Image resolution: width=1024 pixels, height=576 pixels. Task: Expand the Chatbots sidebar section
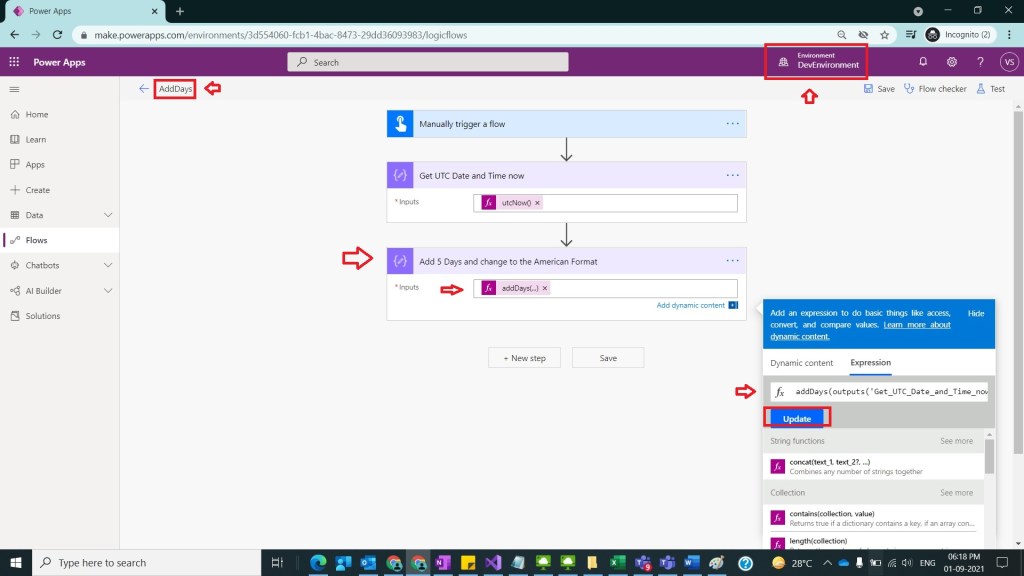click(x=107, y=265)
